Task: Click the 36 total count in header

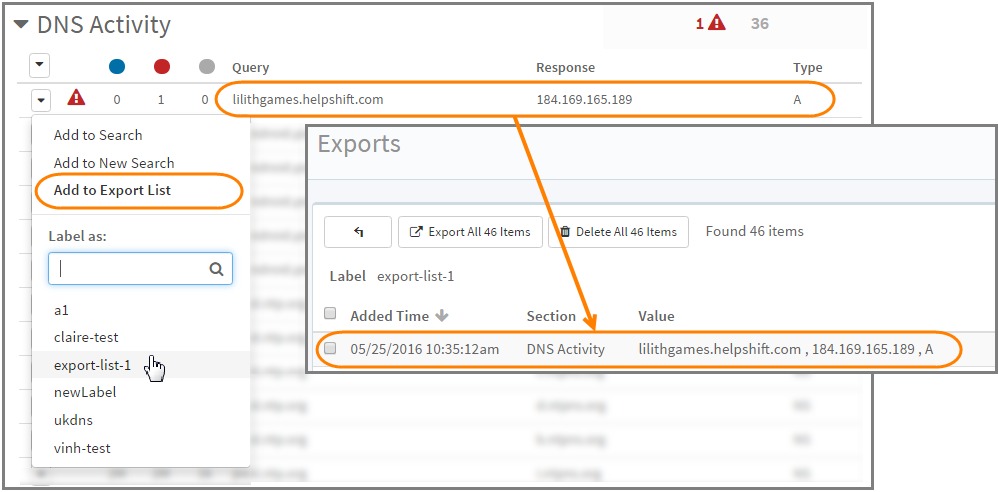Action: point(759,24)
